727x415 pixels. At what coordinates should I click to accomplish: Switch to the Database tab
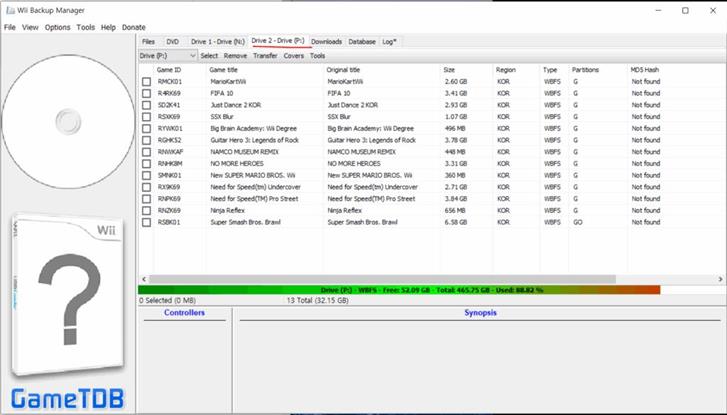pos(362,42)
